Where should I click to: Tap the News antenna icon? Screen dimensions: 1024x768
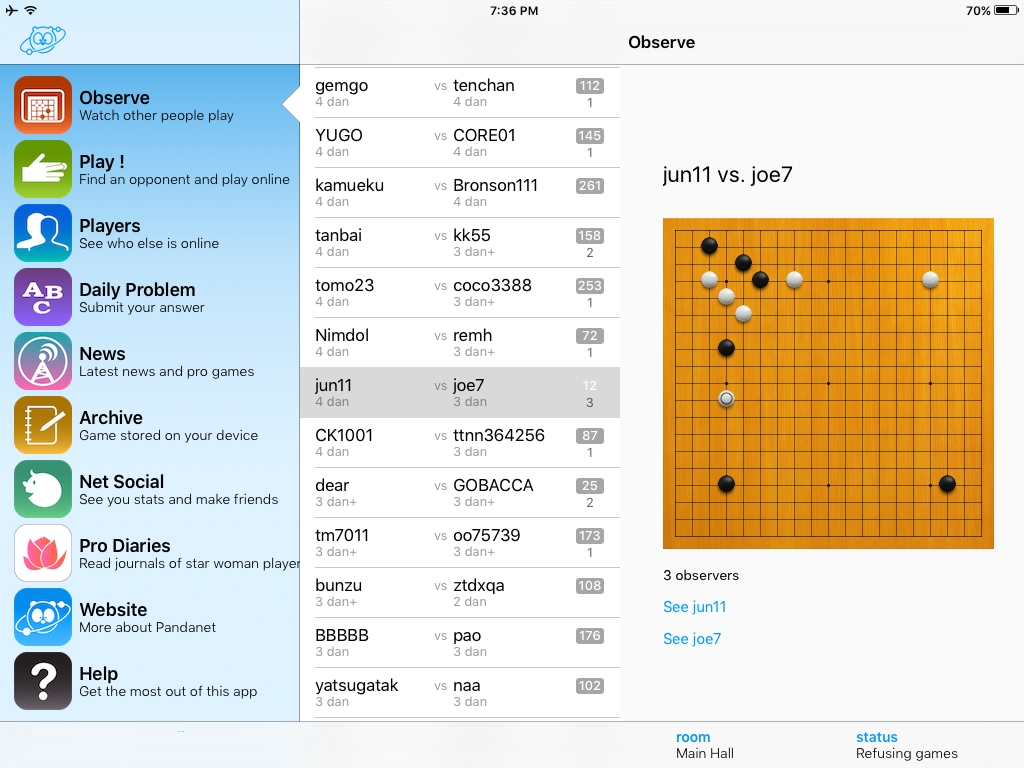click(x=43, y=361)
